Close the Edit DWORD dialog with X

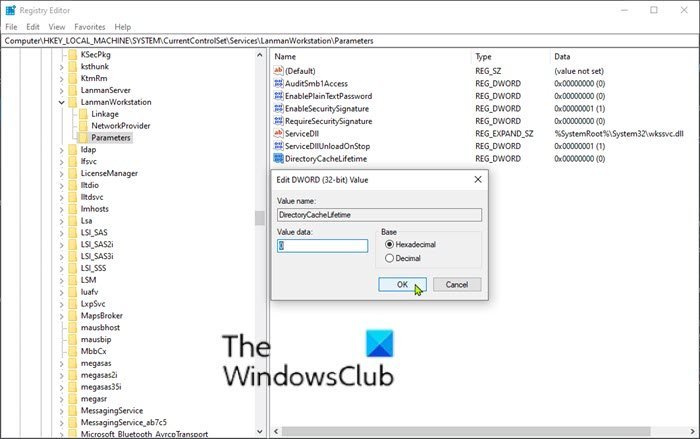click(478, 179)
